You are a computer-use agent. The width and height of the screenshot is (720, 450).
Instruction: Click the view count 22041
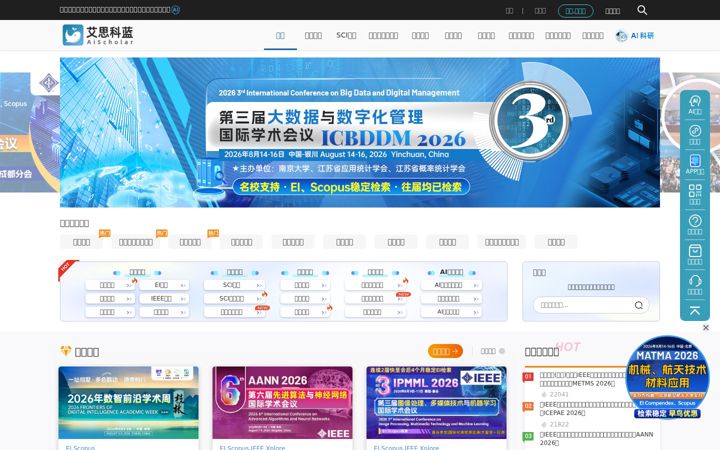pyautogui.click(x=559, y=394)
